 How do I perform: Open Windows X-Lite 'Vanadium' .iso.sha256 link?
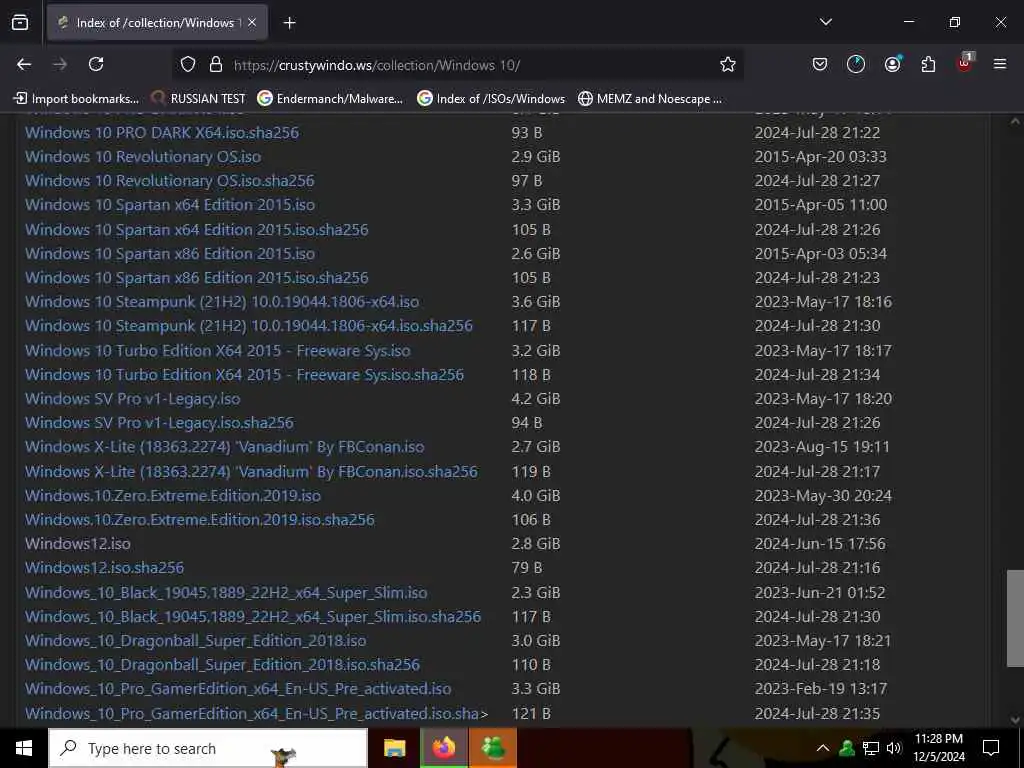[x=251, y=472]
